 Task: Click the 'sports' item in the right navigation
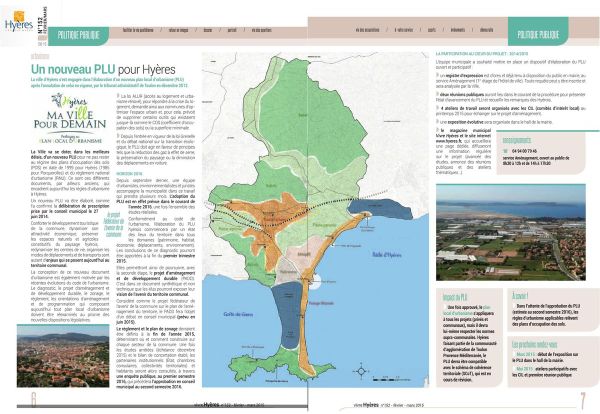tap(432, 30)
